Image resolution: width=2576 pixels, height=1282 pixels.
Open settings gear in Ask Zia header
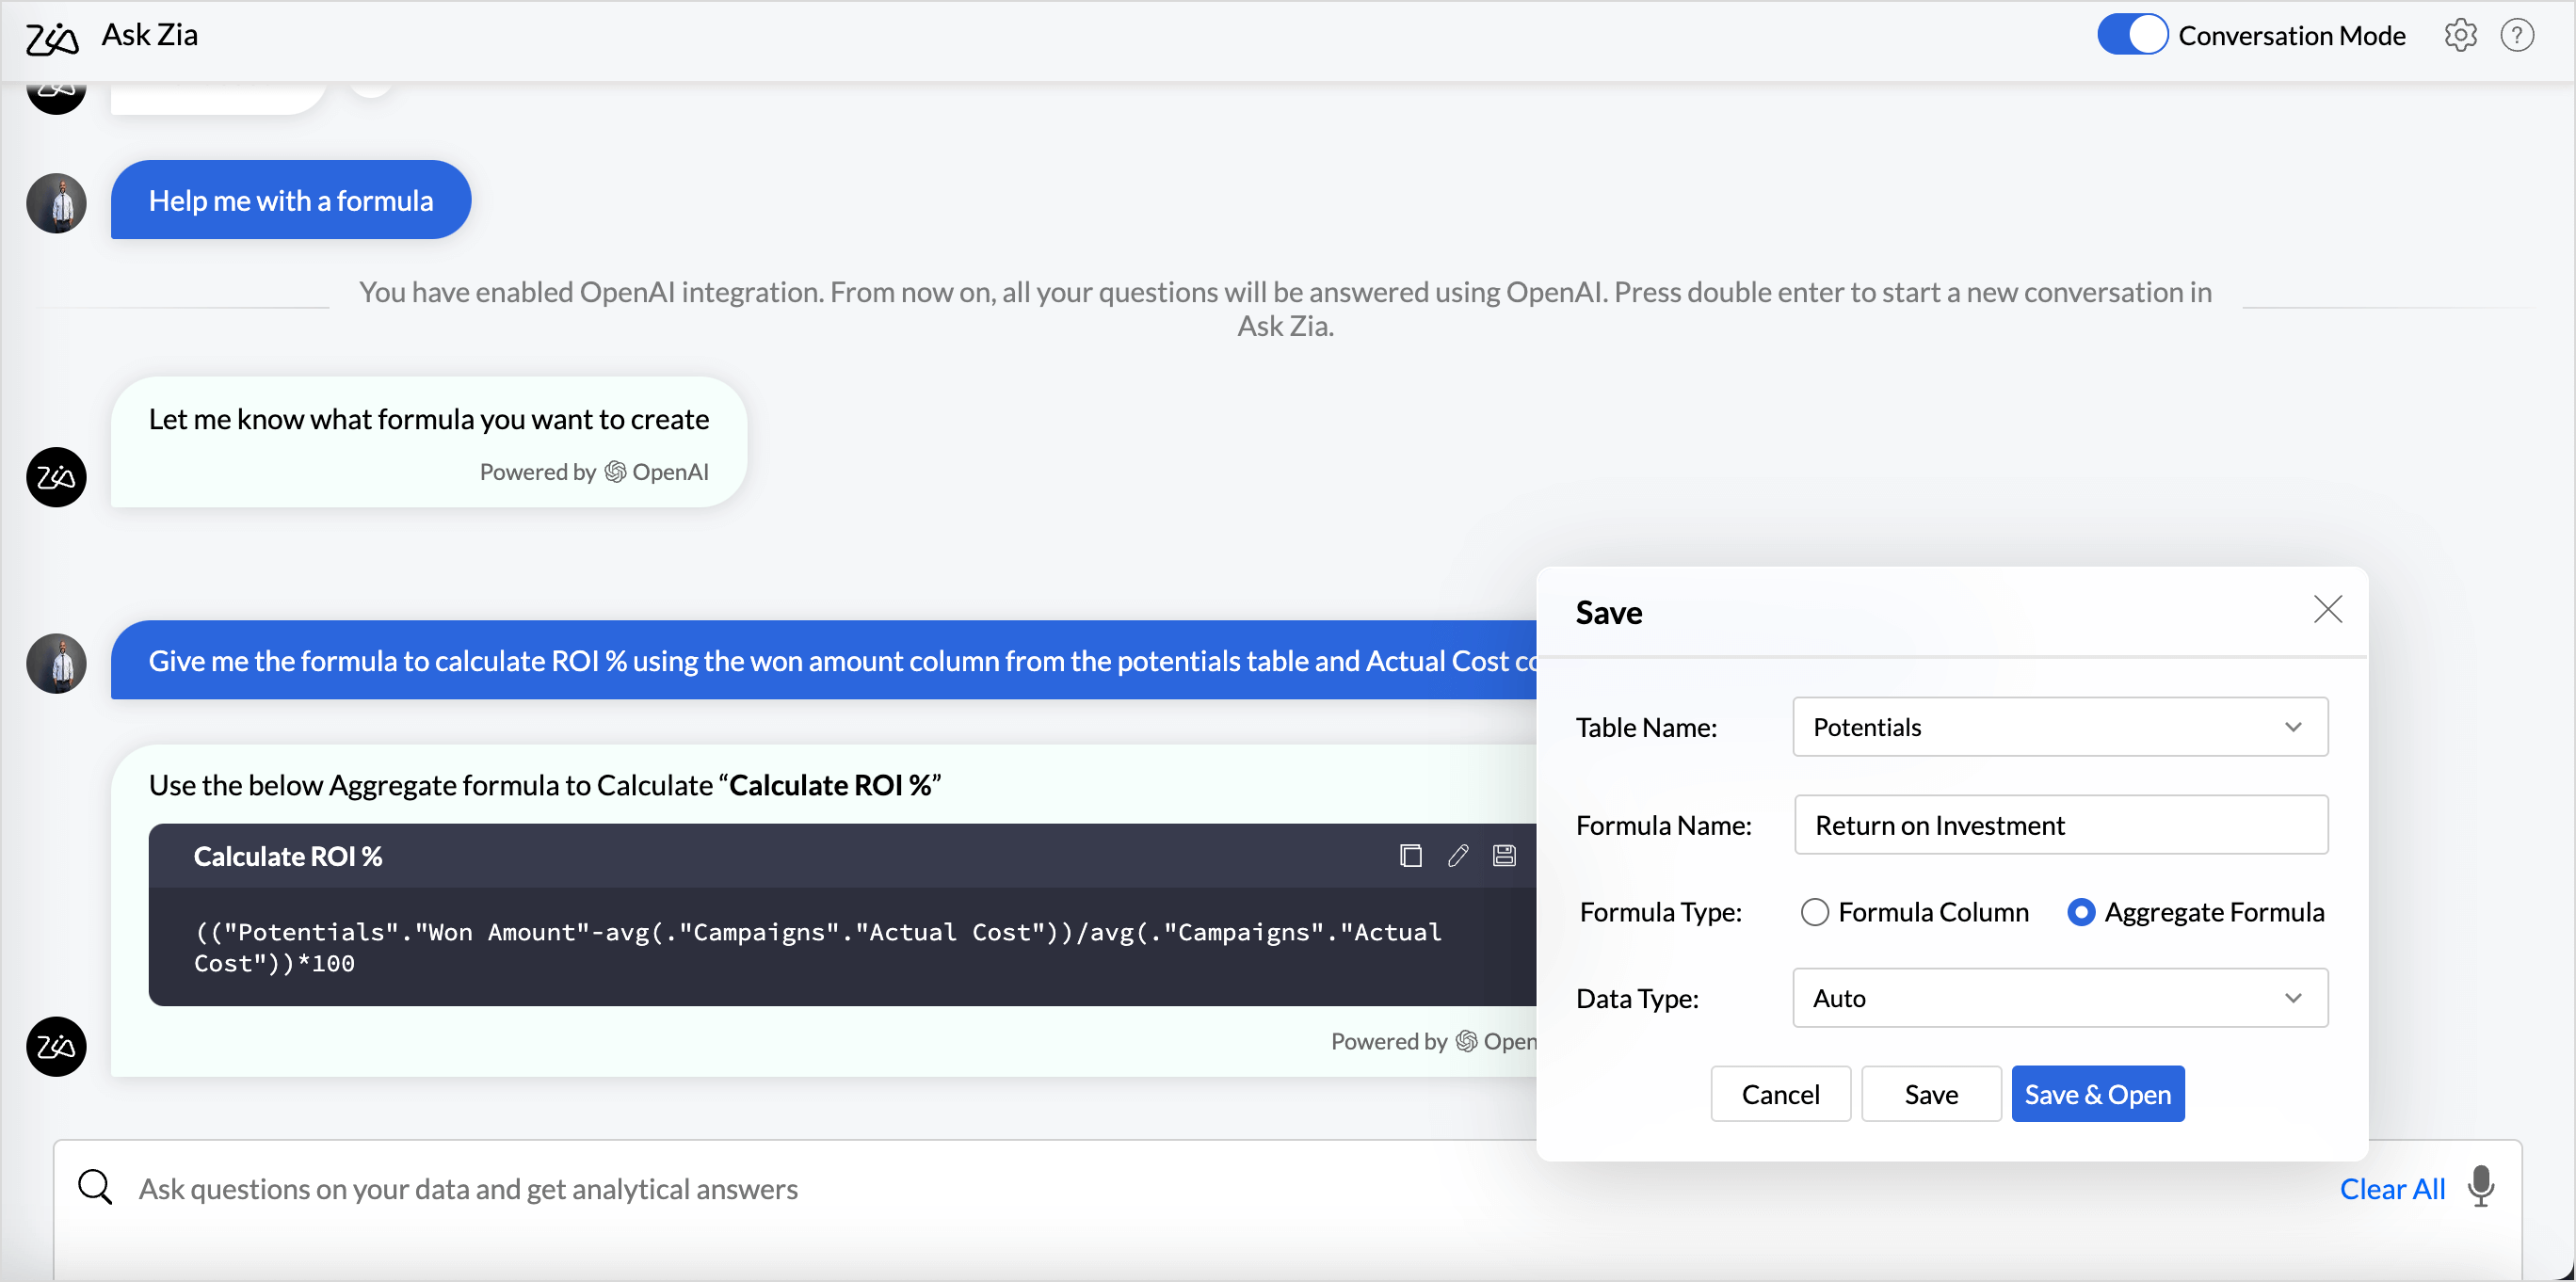2460,35
